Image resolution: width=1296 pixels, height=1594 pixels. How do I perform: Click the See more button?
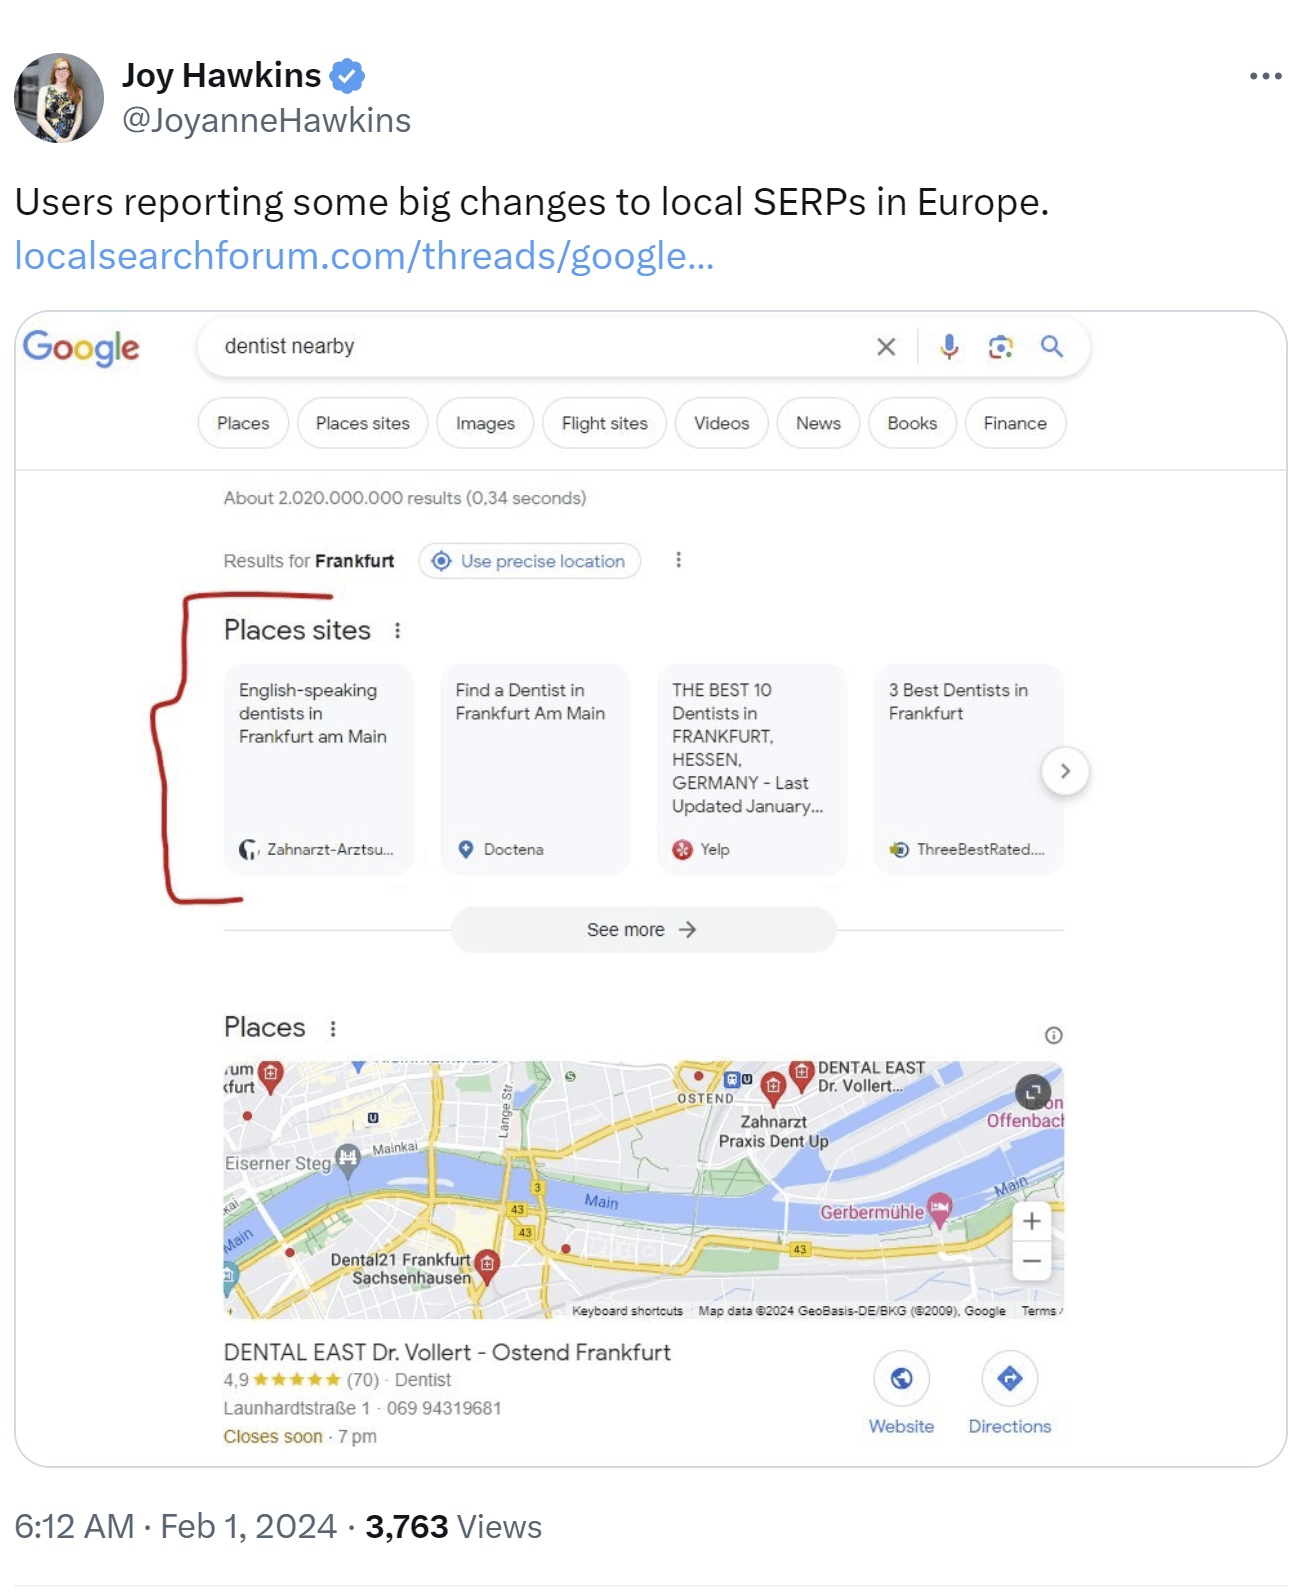(642, 930)
